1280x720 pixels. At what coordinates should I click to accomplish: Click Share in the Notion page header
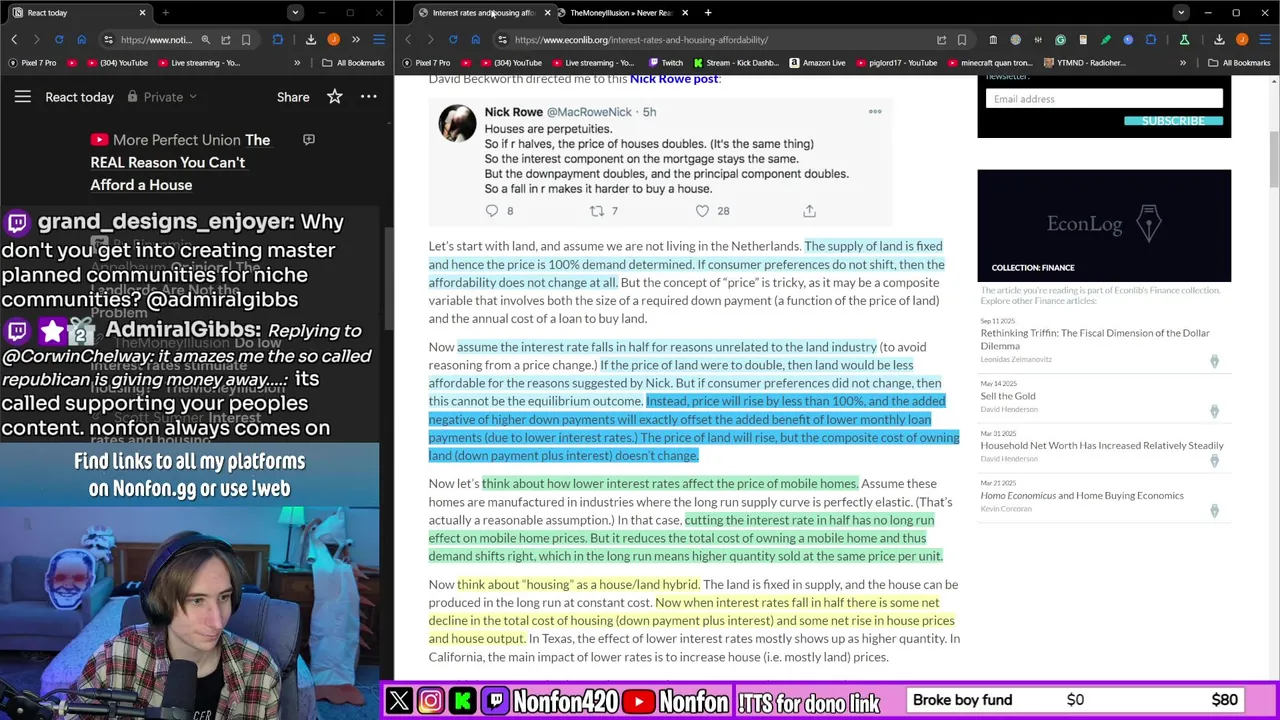pyautogui.click(x=293, y=97)
